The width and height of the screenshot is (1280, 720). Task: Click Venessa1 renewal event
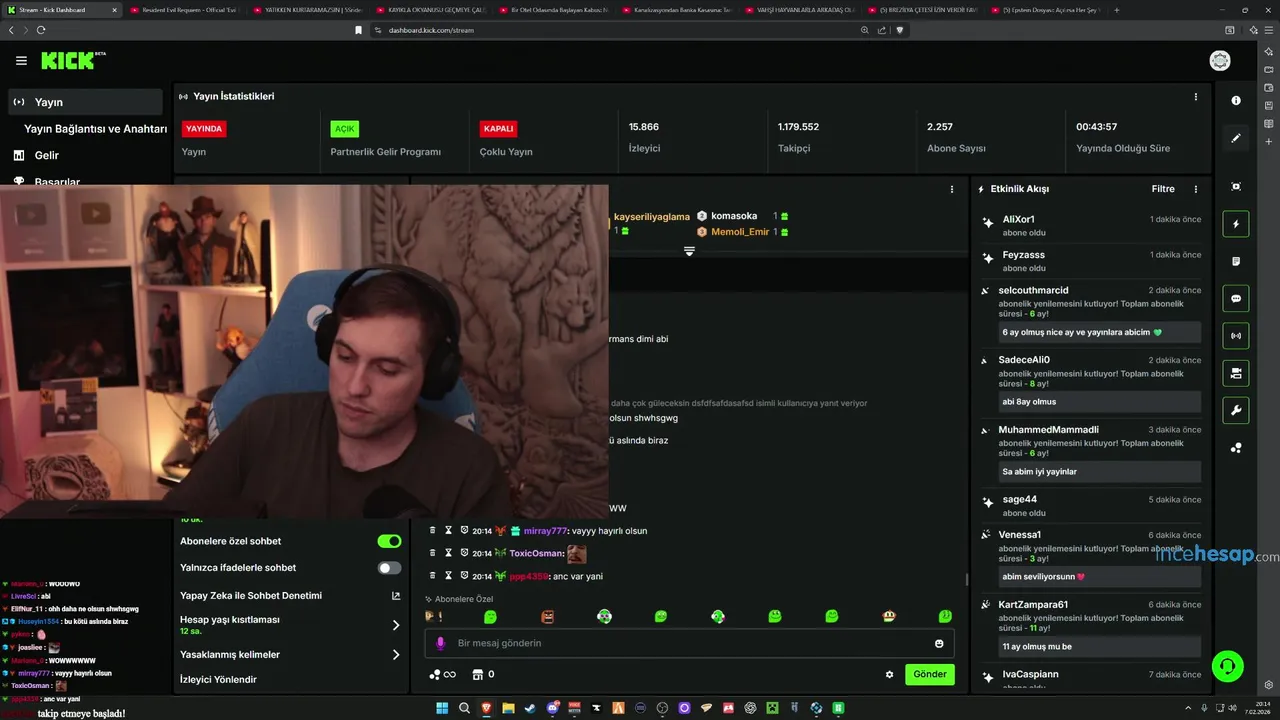tap(1092, 557)
